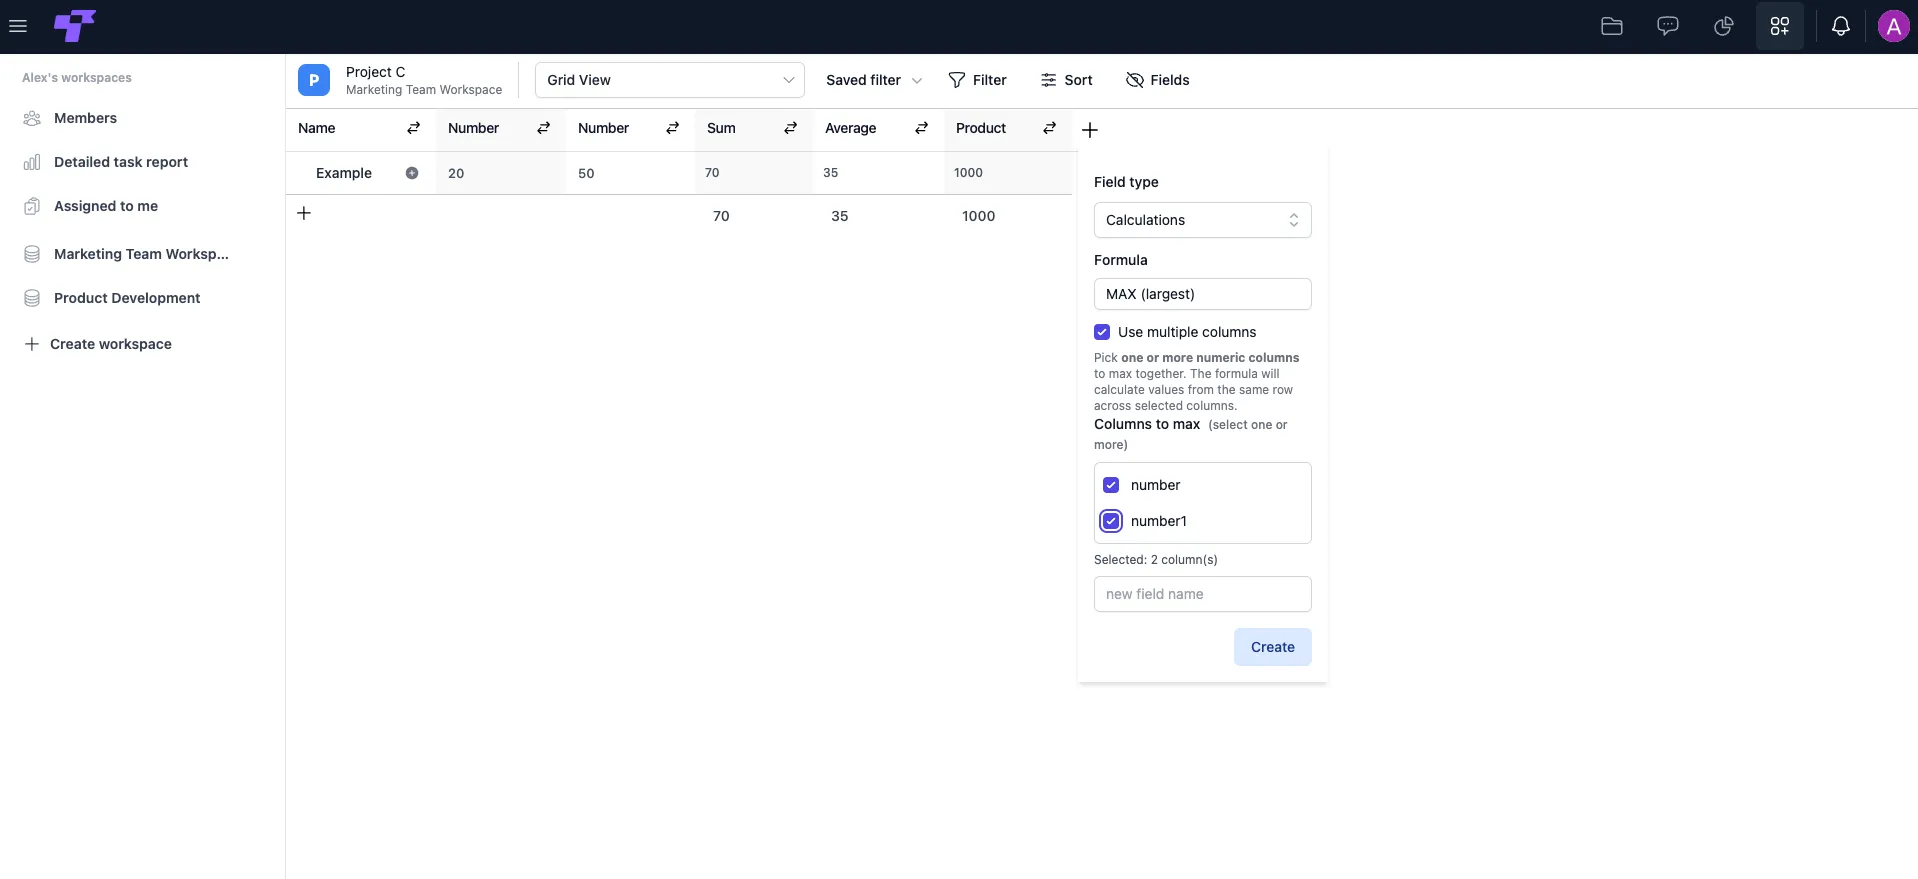Image resolution: width=1918 pixels, height=879 pixels.
Task: Open the folder icon in top bar
Action: pos(1612,26)
